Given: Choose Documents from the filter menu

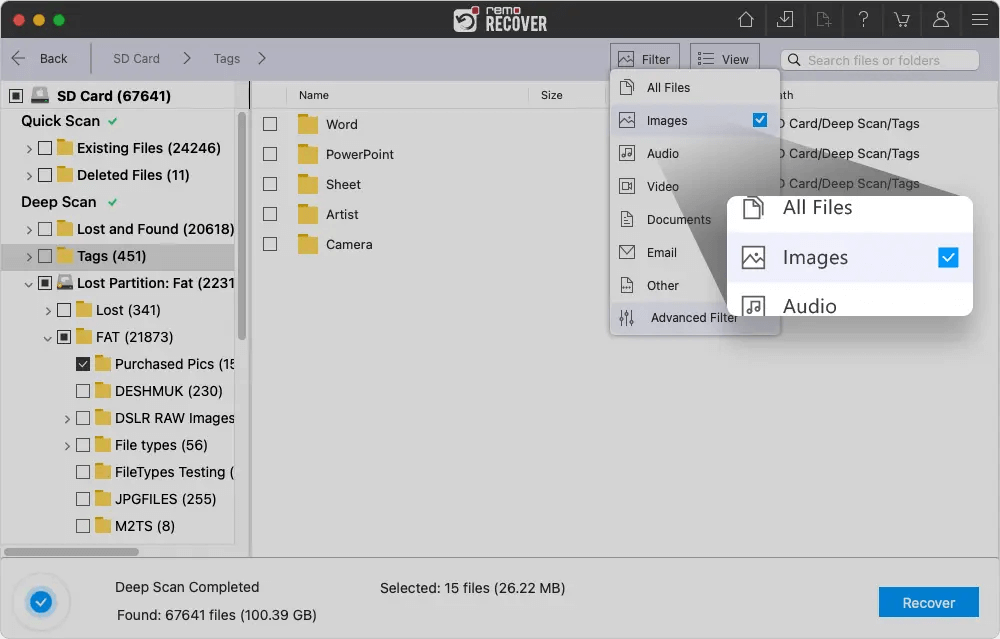Looking at the screenshot, I should (x=678, y=219).
